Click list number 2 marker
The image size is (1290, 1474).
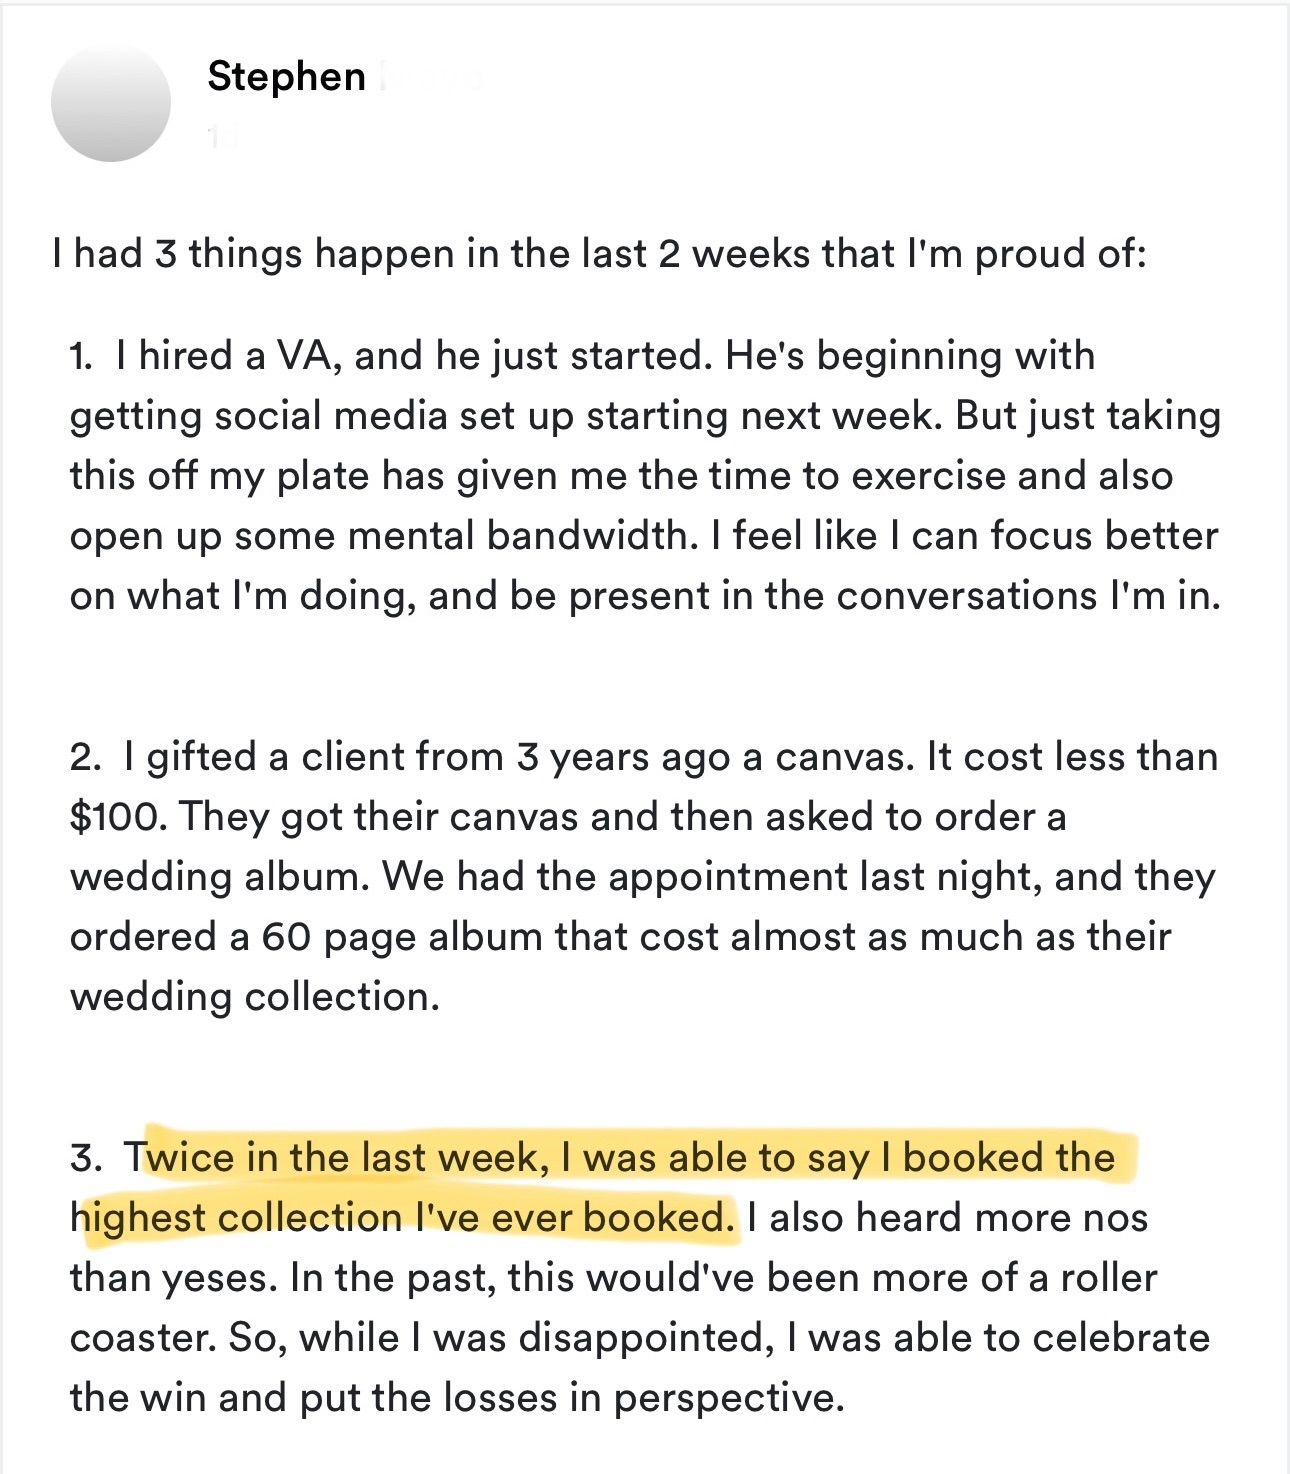click(84, 758)
